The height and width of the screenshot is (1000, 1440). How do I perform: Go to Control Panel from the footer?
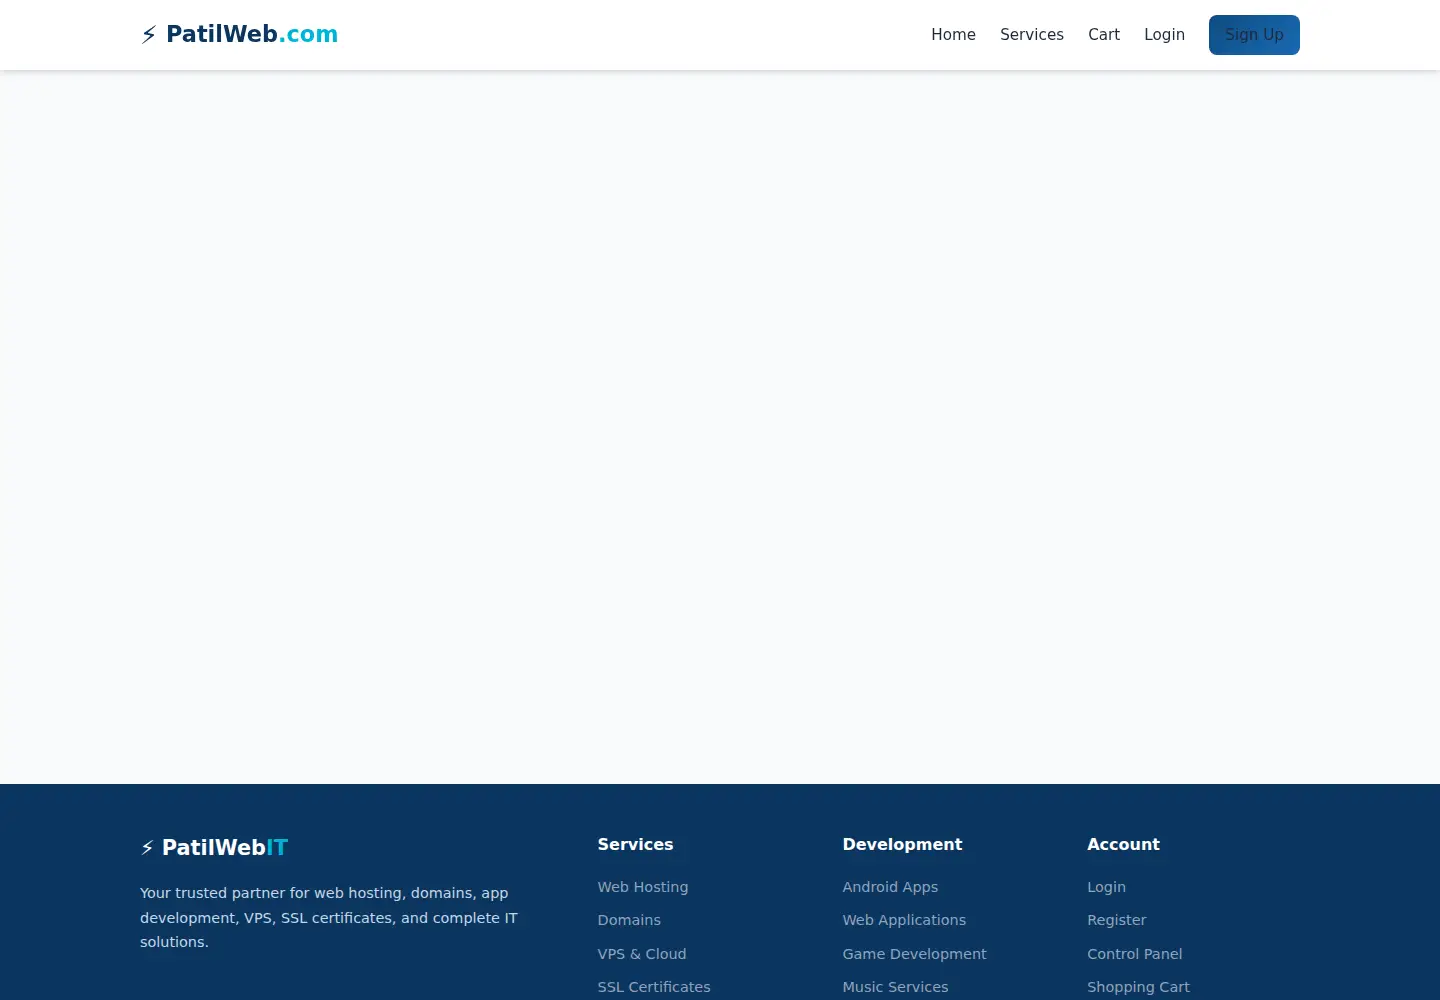[1134, 954]
